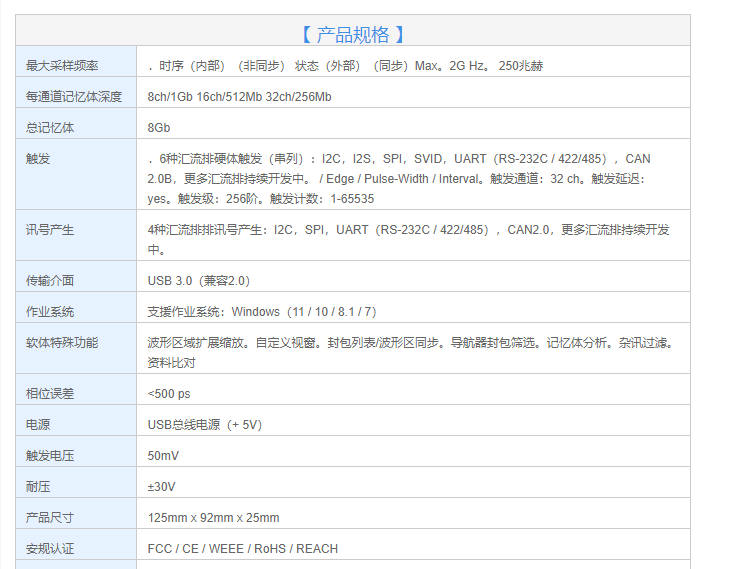Click the 最大采样频率 row label
Viewport: 729px width, 569px height.
click(x=62, y=66)
